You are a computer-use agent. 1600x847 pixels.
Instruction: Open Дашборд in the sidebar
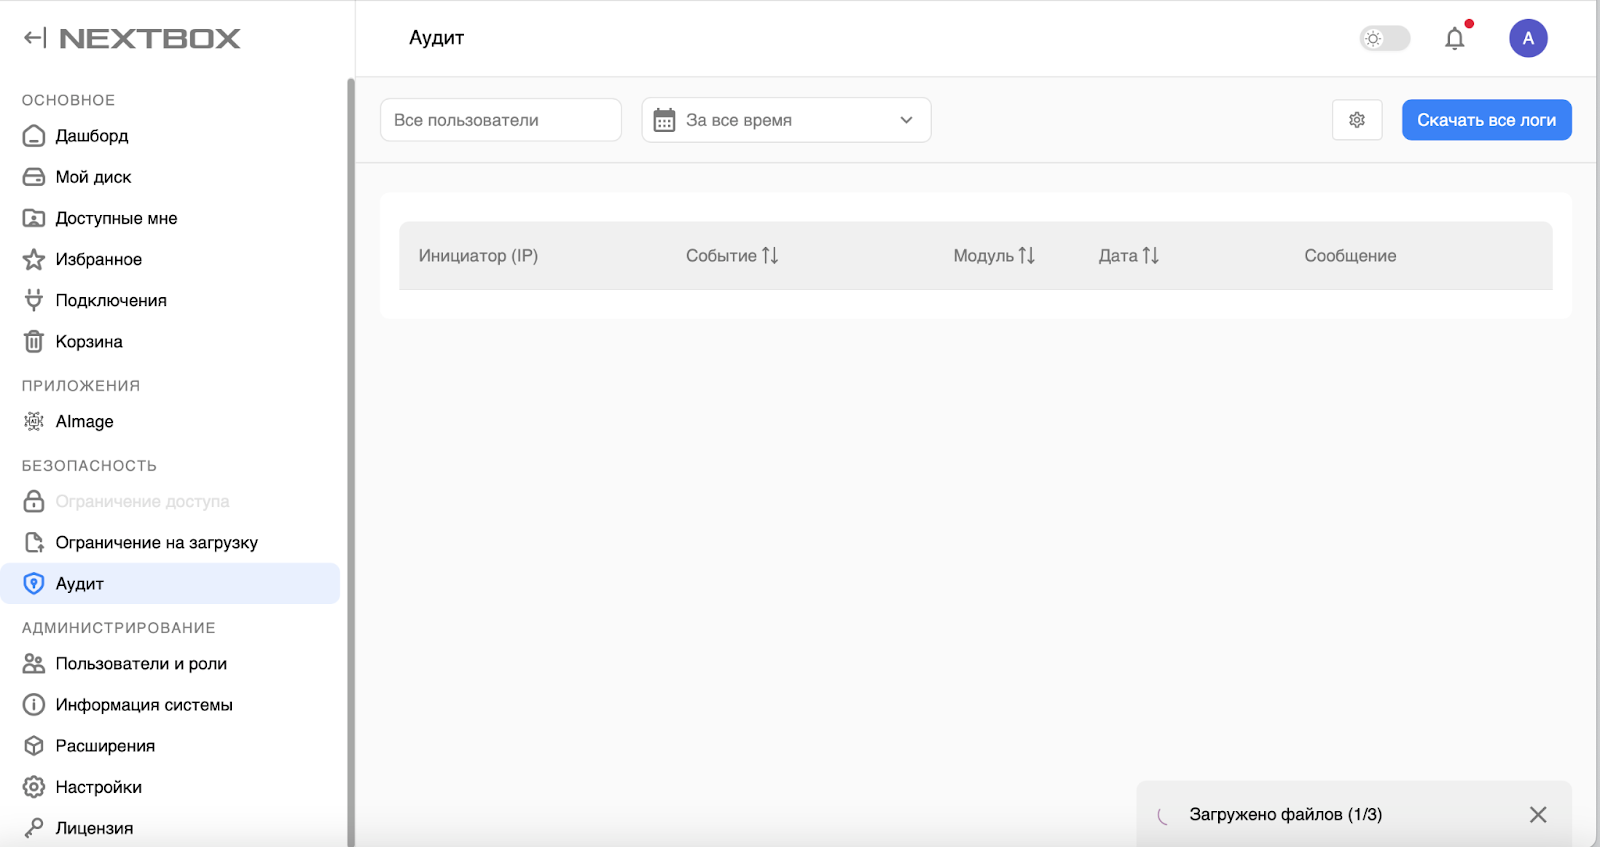[92, 136]
